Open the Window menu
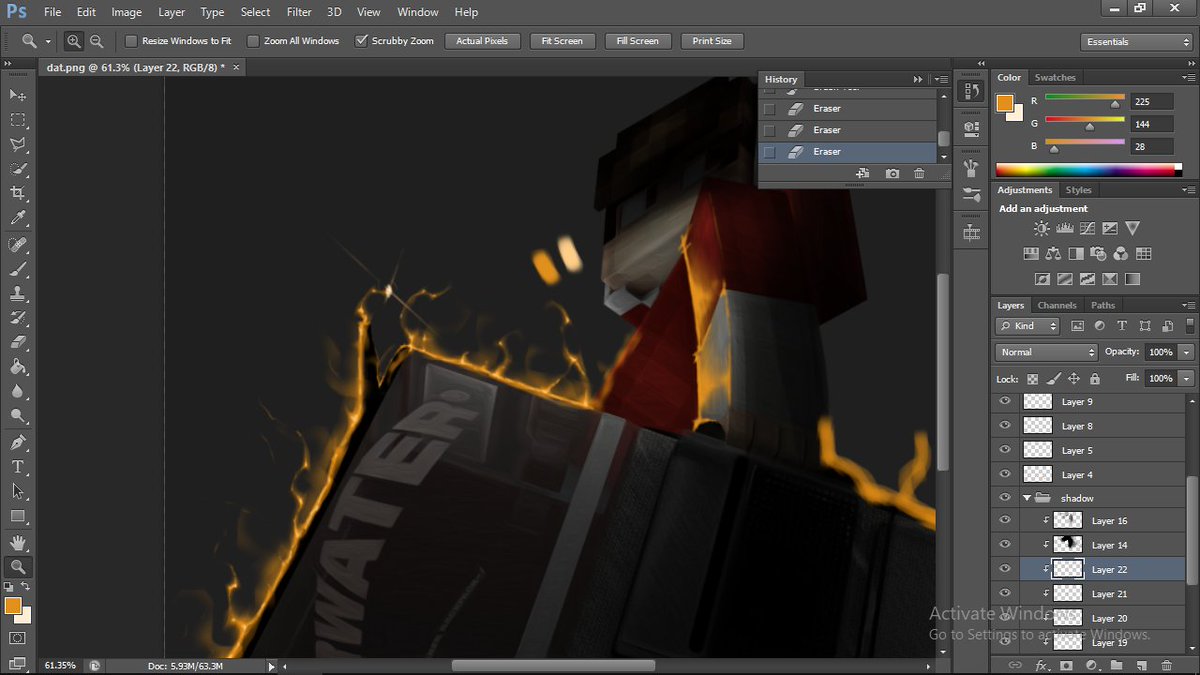The image size is (1200, 675). point(417,12)
